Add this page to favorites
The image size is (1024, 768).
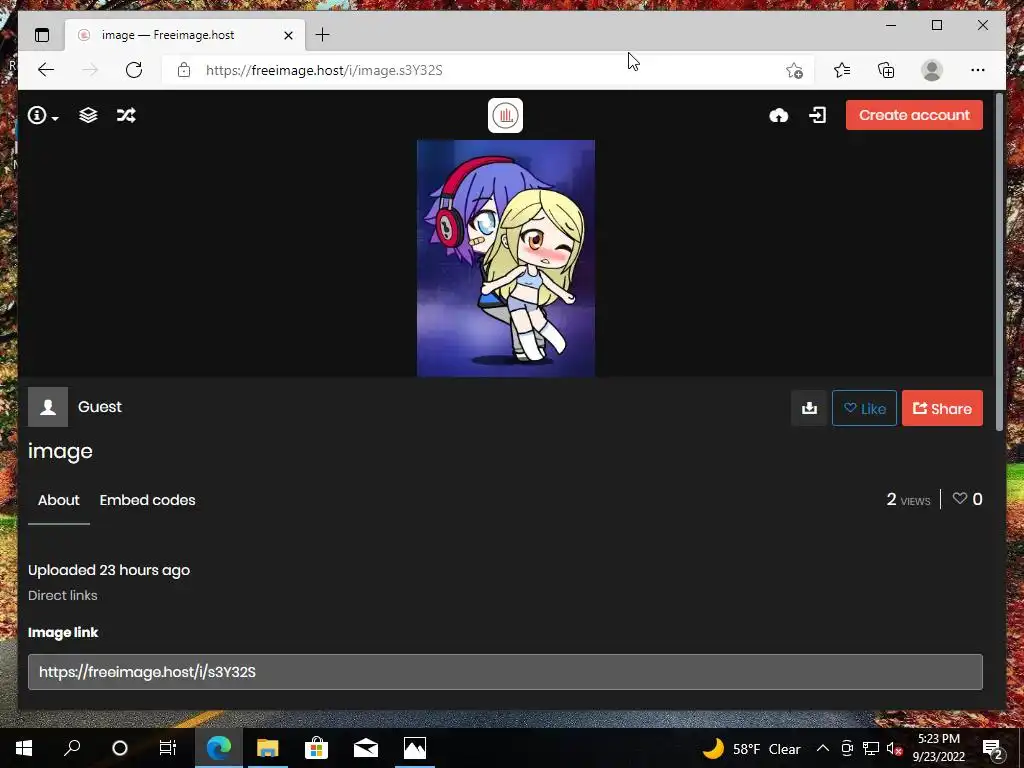click(794, 70)
